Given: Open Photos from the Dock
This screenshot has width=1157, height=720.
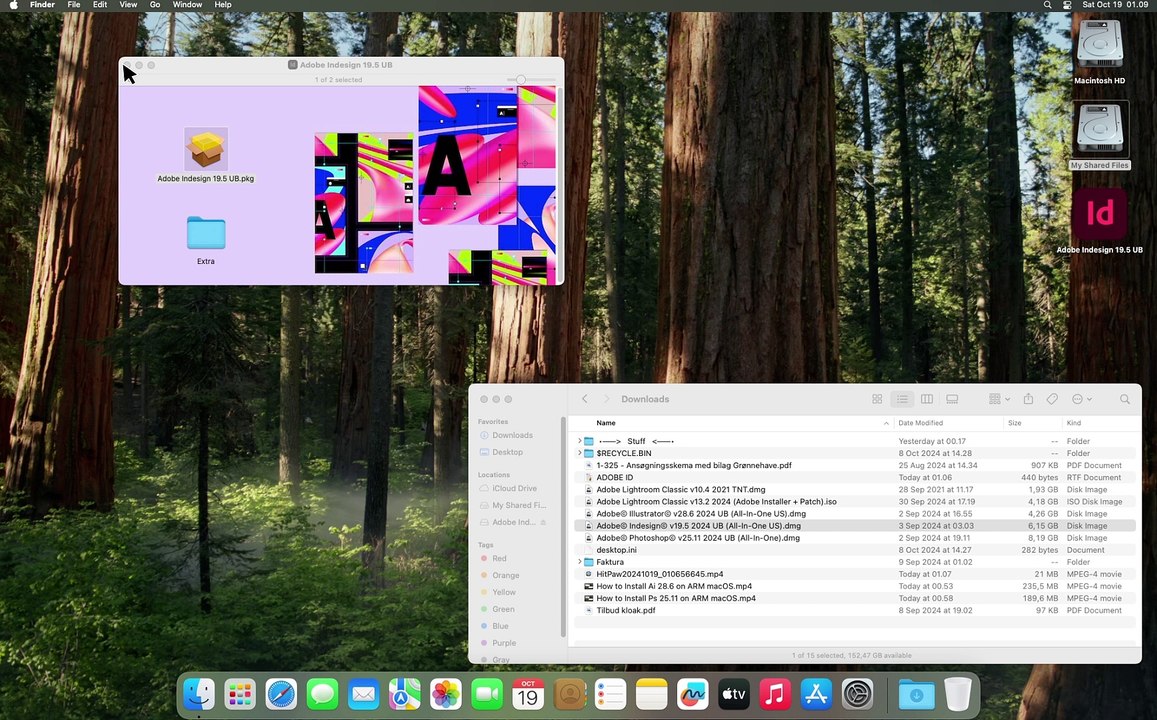Looking at the screenshot, I should (446, 694).
